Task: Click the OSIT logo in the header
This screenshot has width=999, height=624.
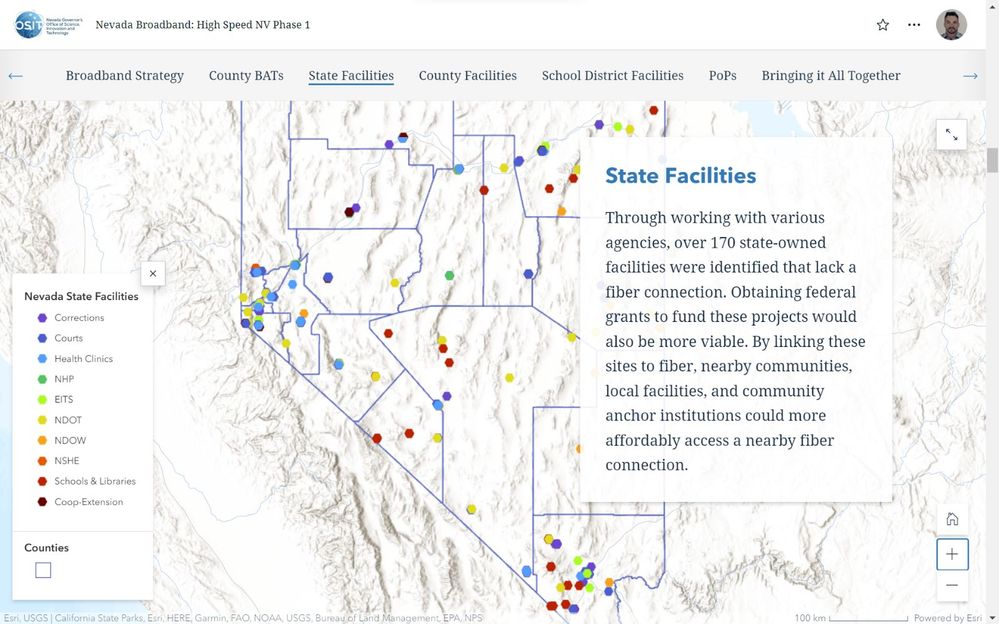Action: point(49,25)
